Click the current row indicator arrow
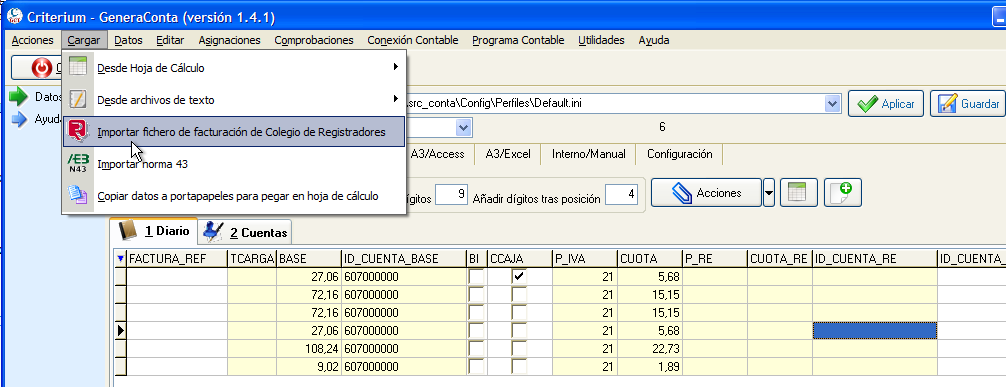 (120, 331)
